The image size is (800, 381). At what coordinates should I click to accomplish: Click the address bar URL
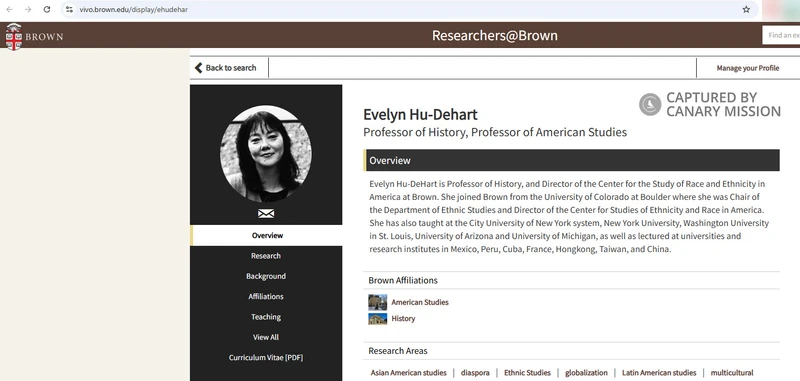click(134, 10)
